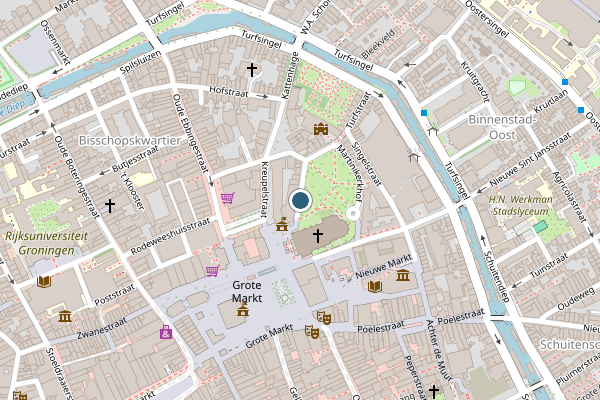600x400 pixels.
Task: Click the church cross icon on Martinikerk
Action: pos(318,235)
